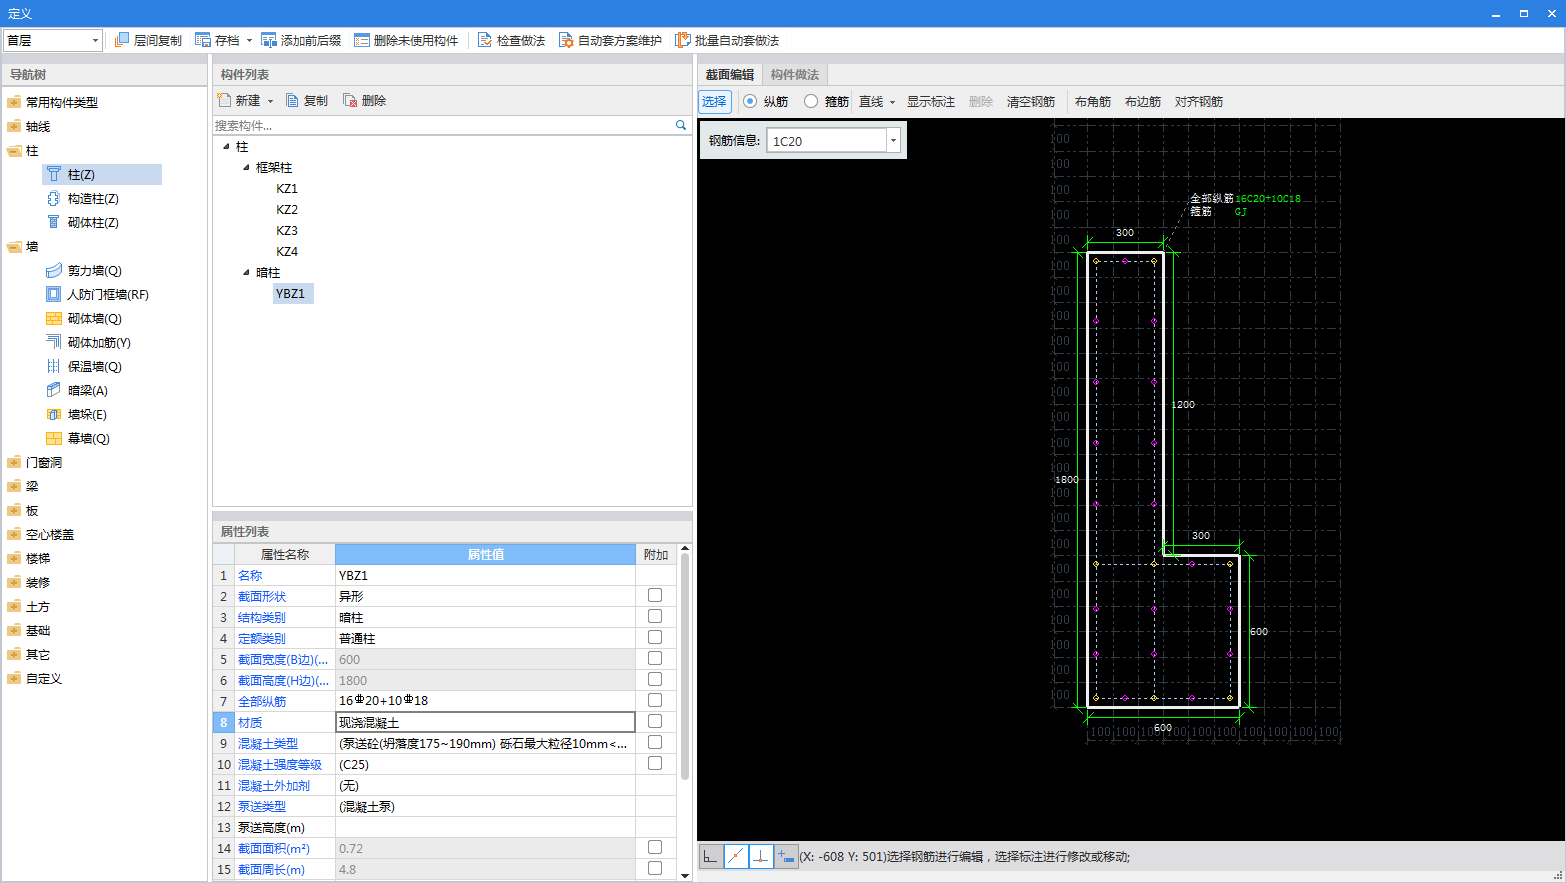Click the 选择 button
This screenshot has width=1566, height=883.
(714, 101)
